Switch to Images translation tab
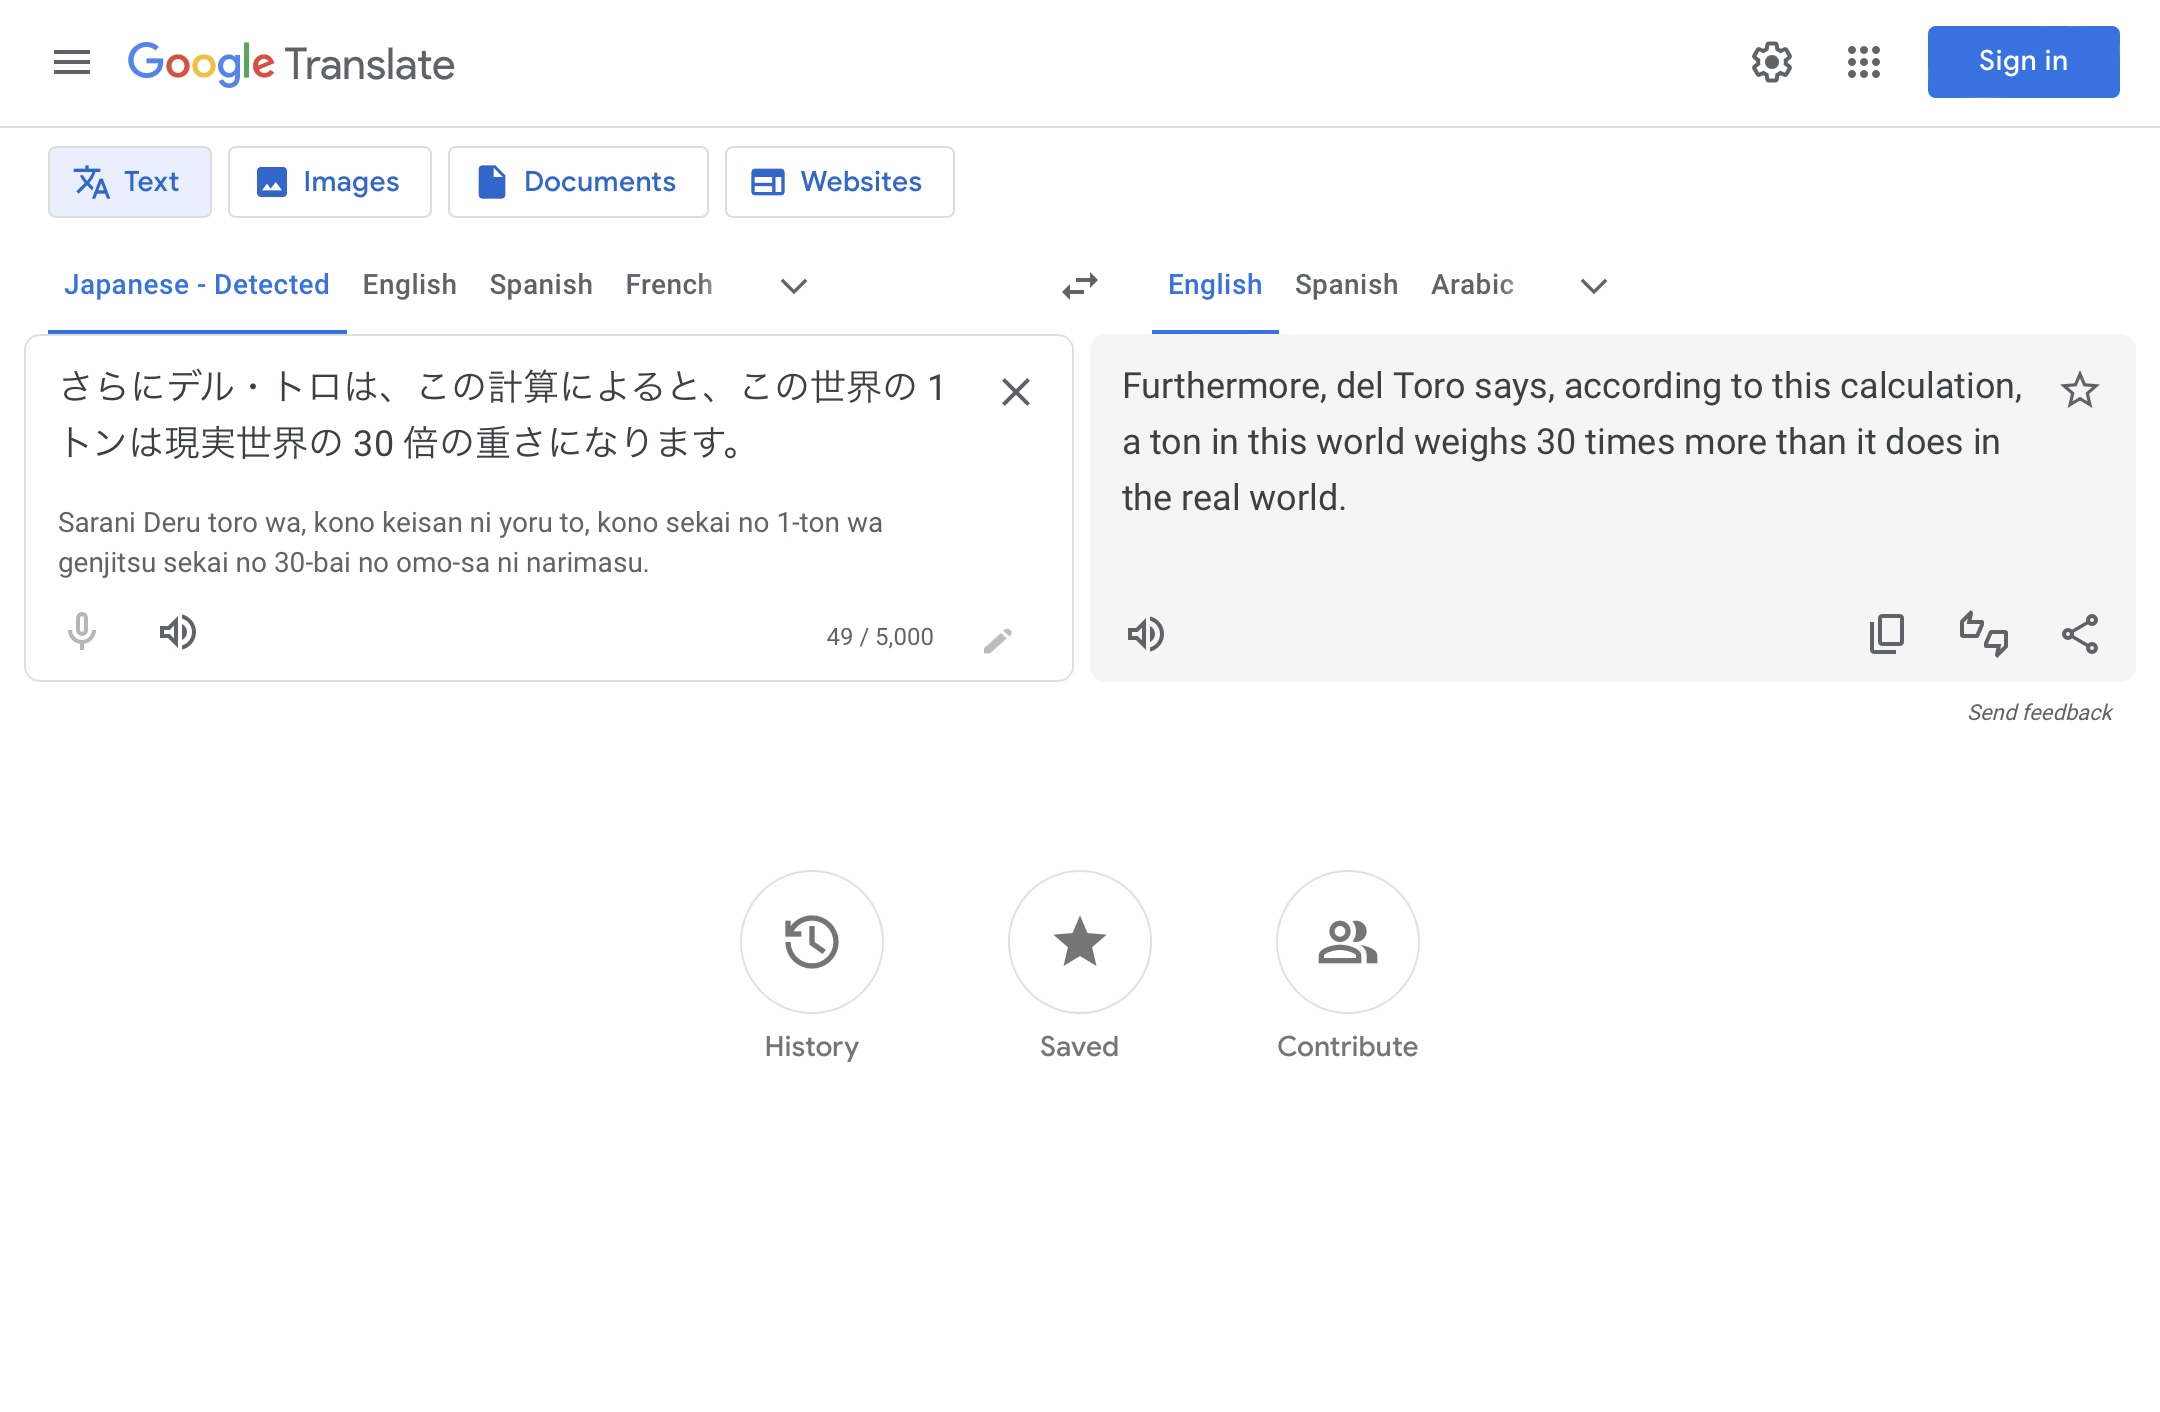 point(330,182)
